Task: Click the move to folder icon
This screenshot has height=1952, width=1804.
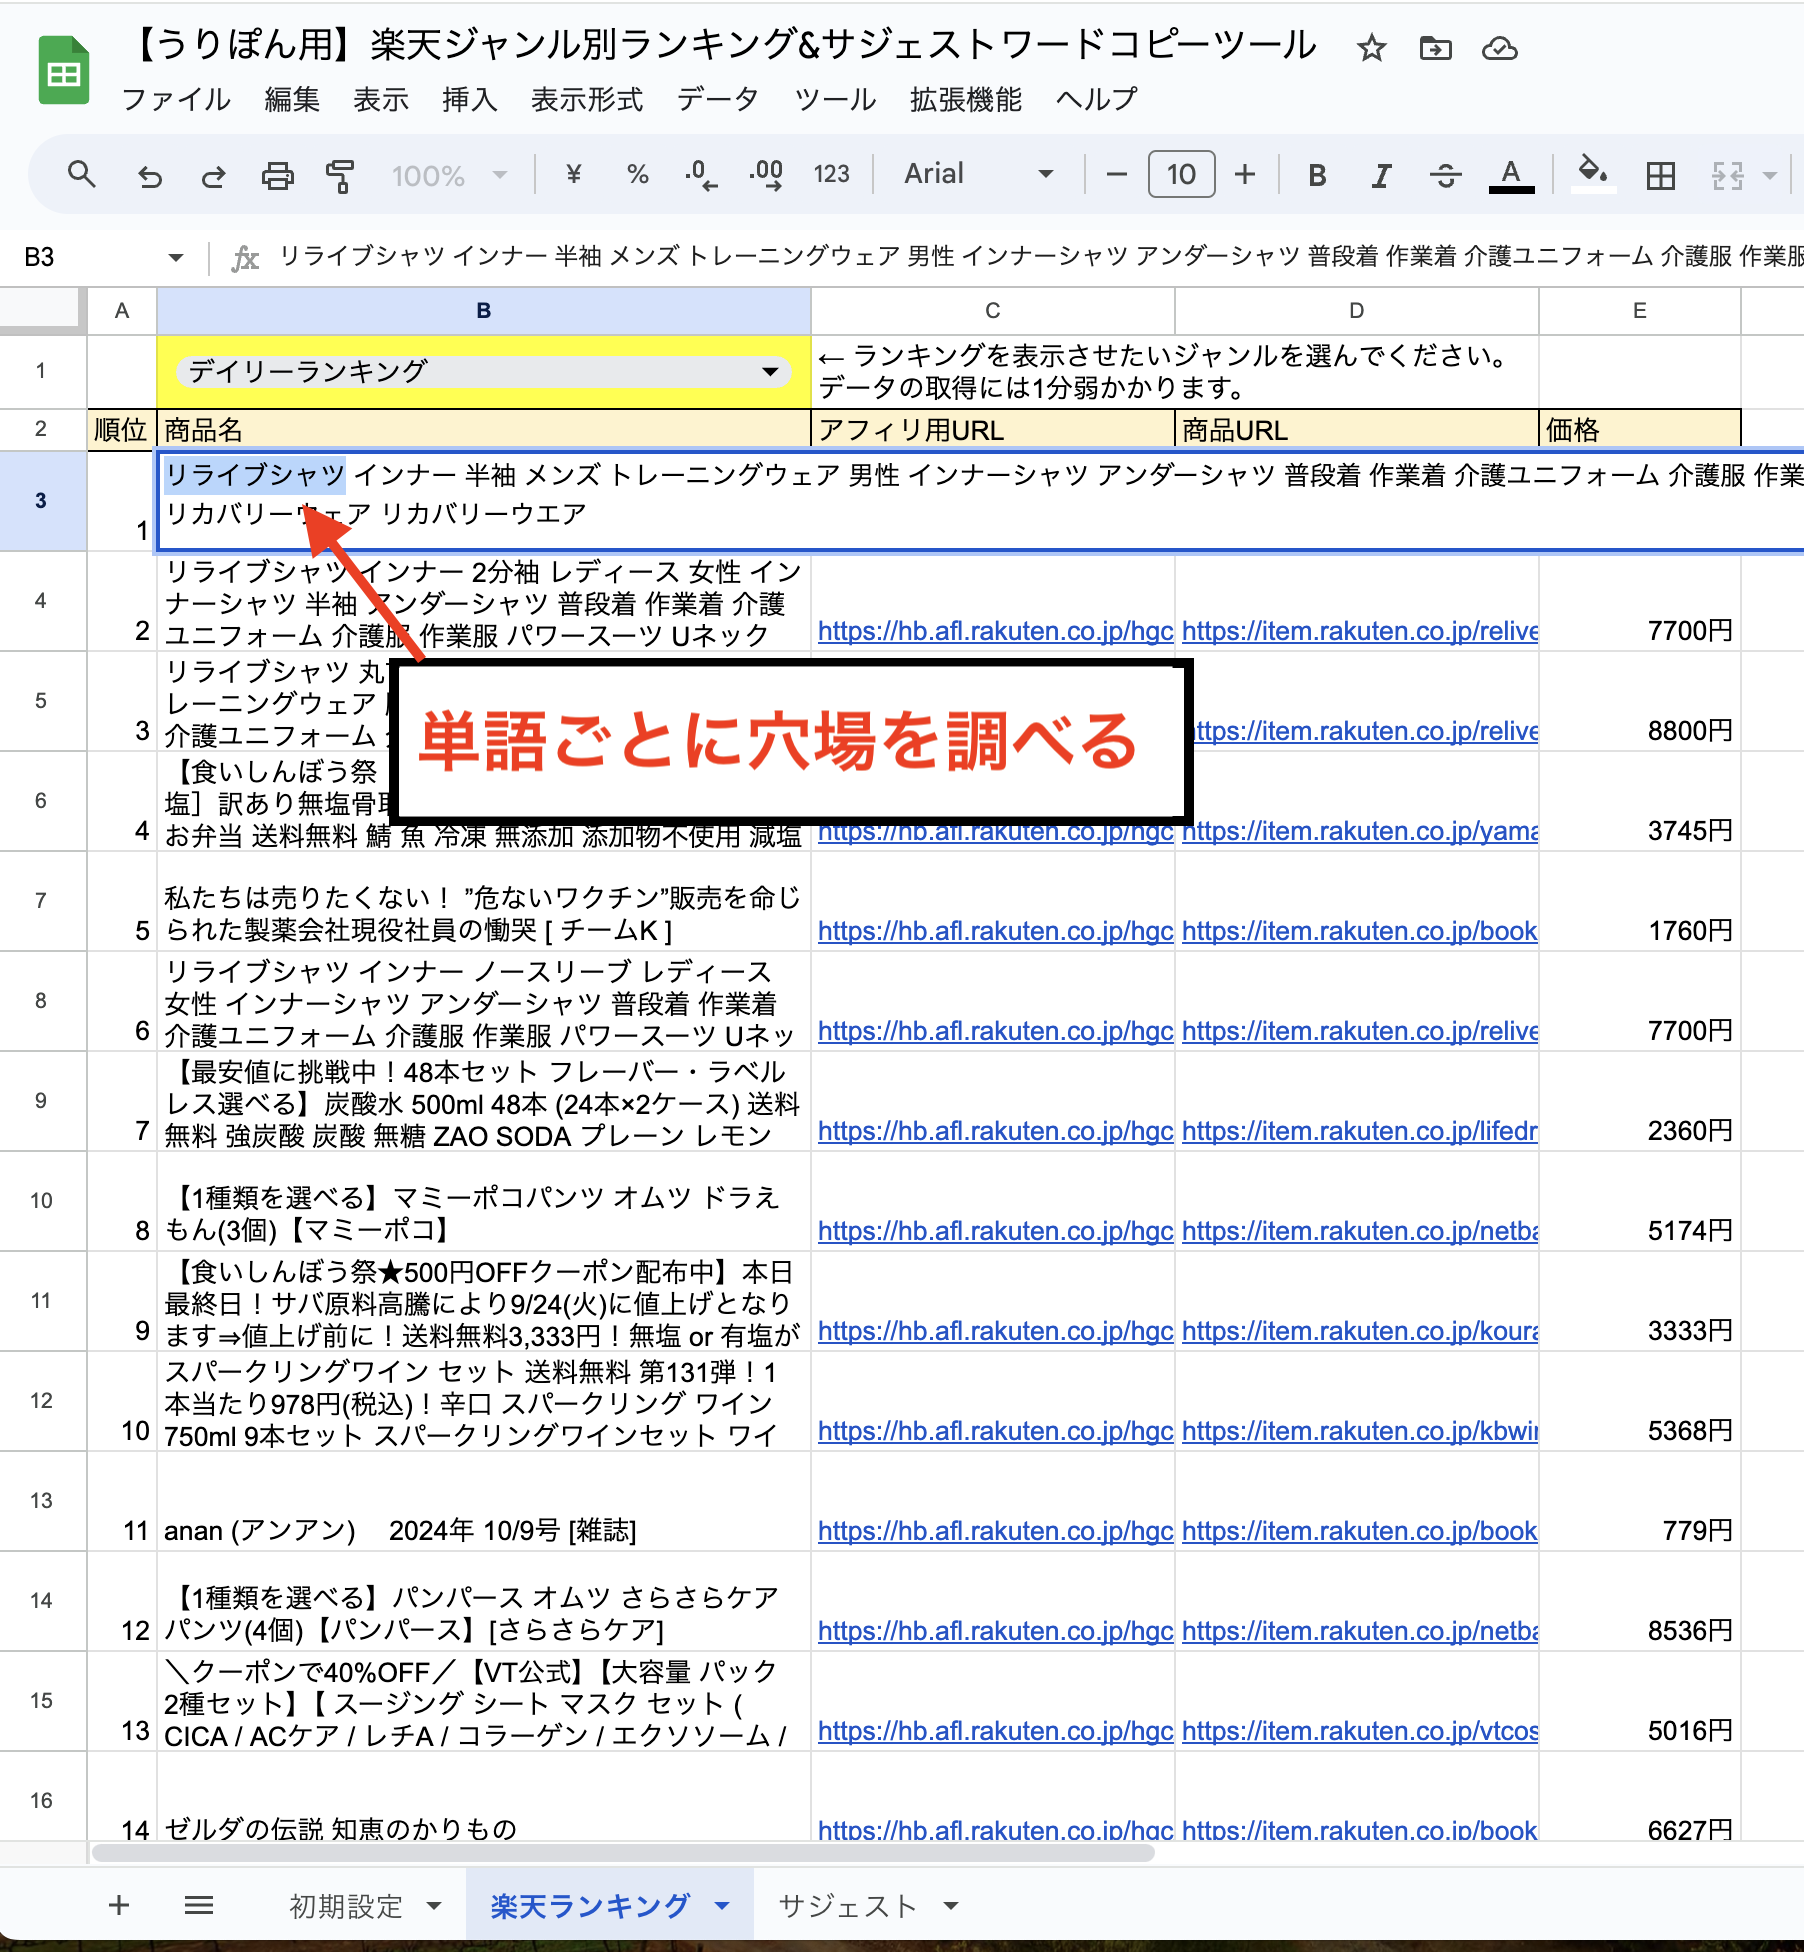Action: pos(1435,48)
